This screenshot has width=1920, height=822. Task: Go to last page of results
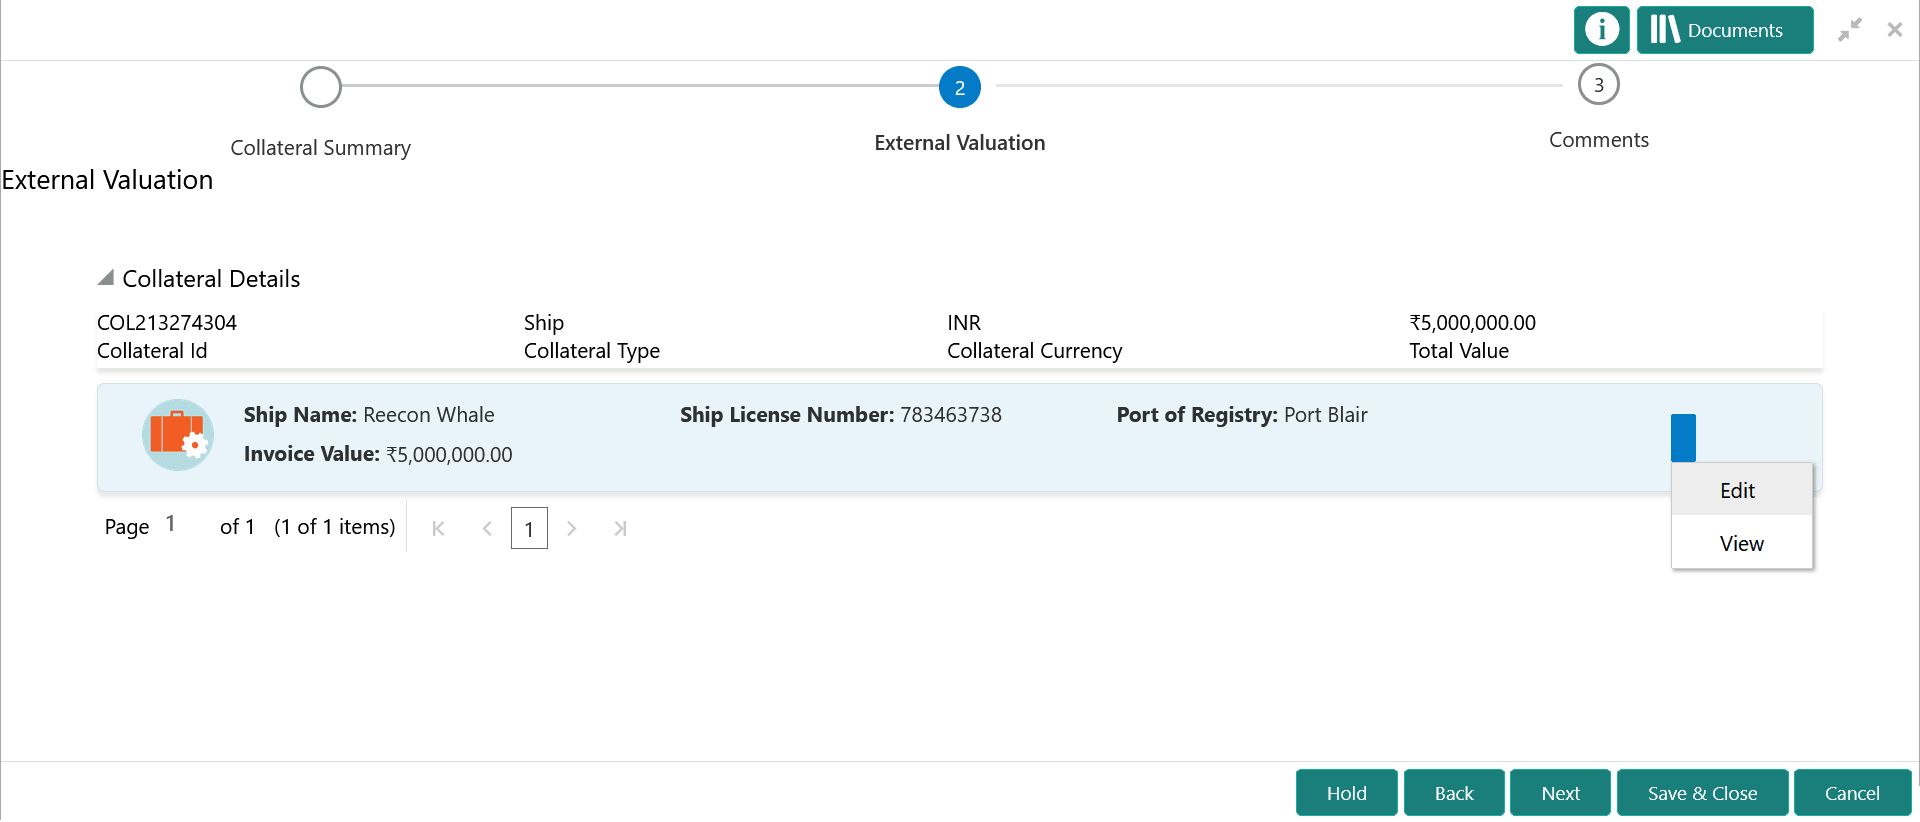pos(620,528)
